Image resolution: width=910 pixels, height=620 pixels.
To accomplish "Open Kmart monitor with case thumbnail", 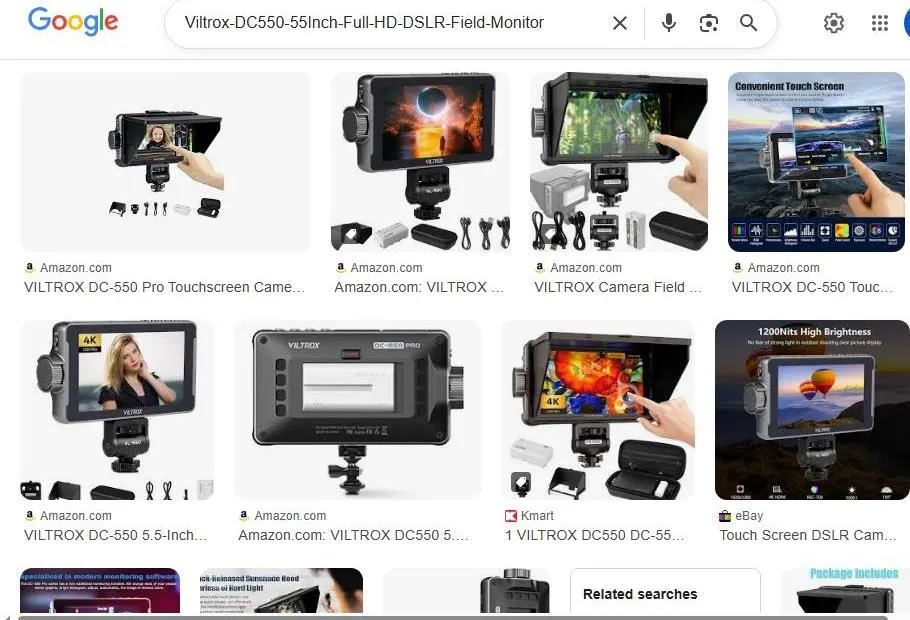I will [598, 410].
